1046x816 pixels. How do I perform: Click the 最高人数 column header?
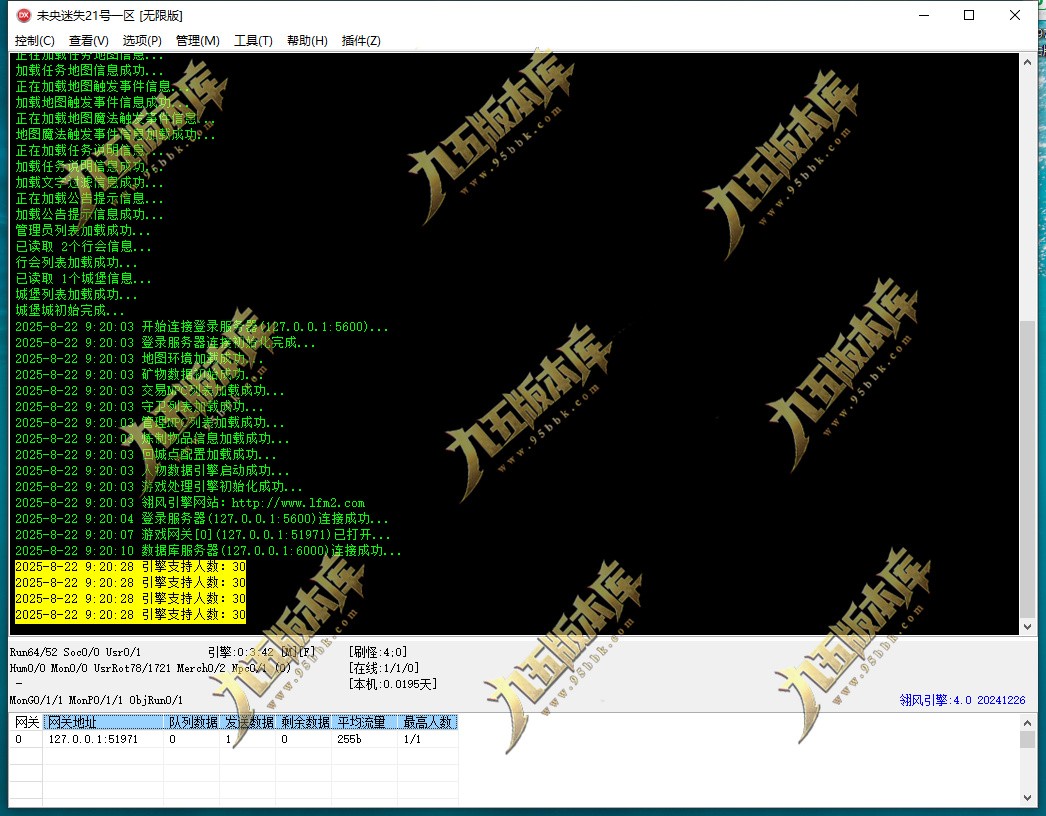(x=428, y=722)
